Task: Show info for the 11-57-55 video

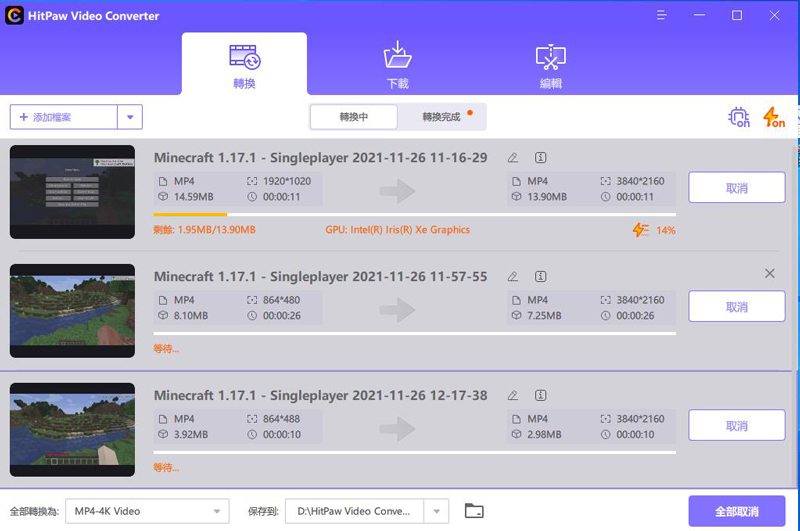Action: 540,276
